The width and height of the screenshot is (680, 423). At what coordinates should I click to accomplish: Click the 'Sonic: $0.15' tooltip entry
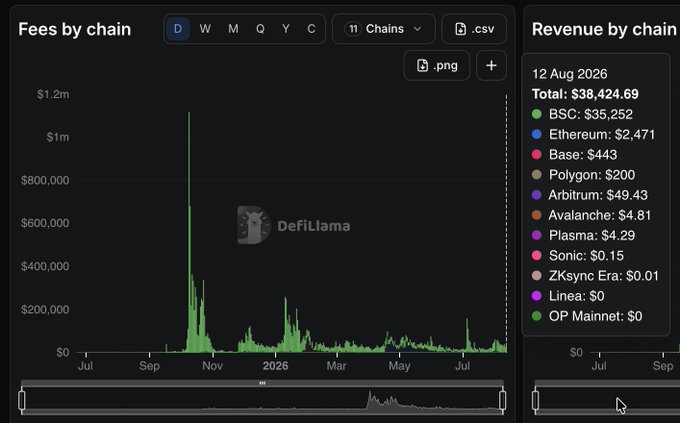tap(586, 256)
